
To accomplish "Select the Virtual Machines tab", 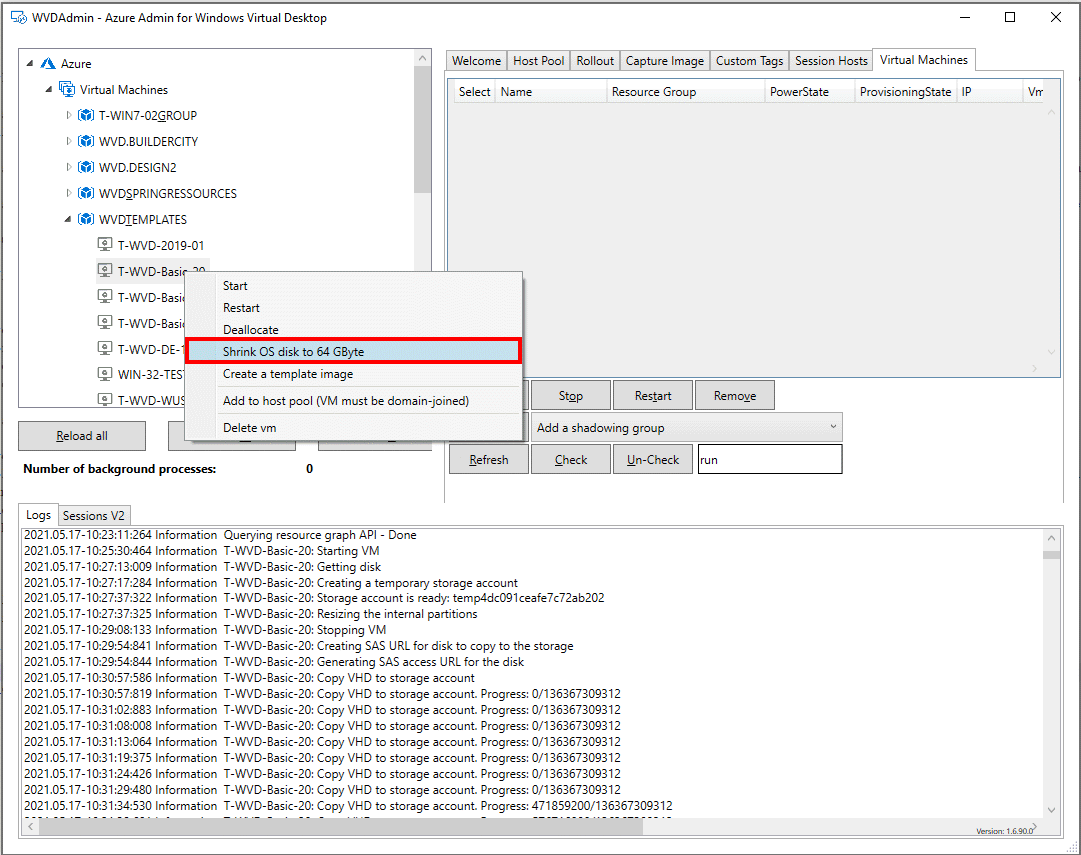I will (924, 60).
